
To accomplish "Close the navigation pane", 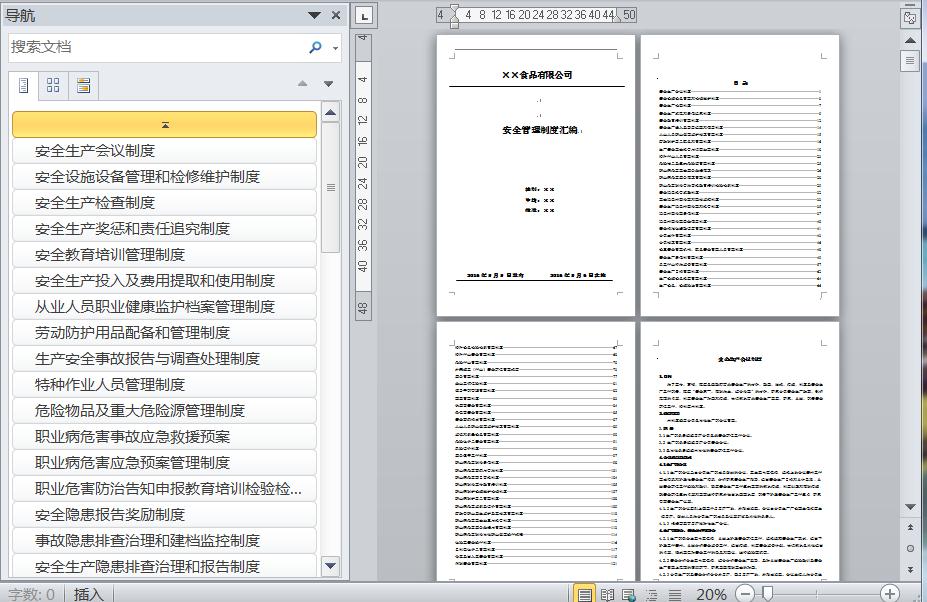I will tap(336, 15).
